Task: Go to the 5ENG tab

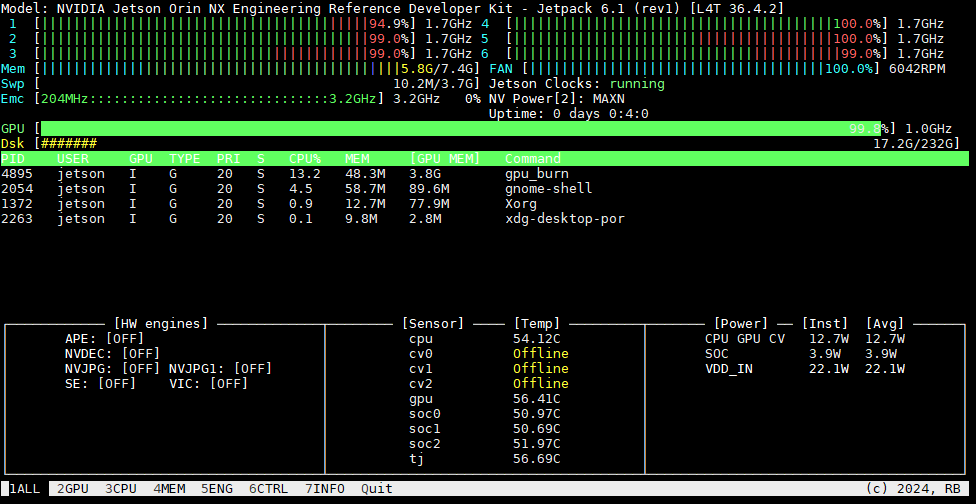Action: [x=217, y=489]
